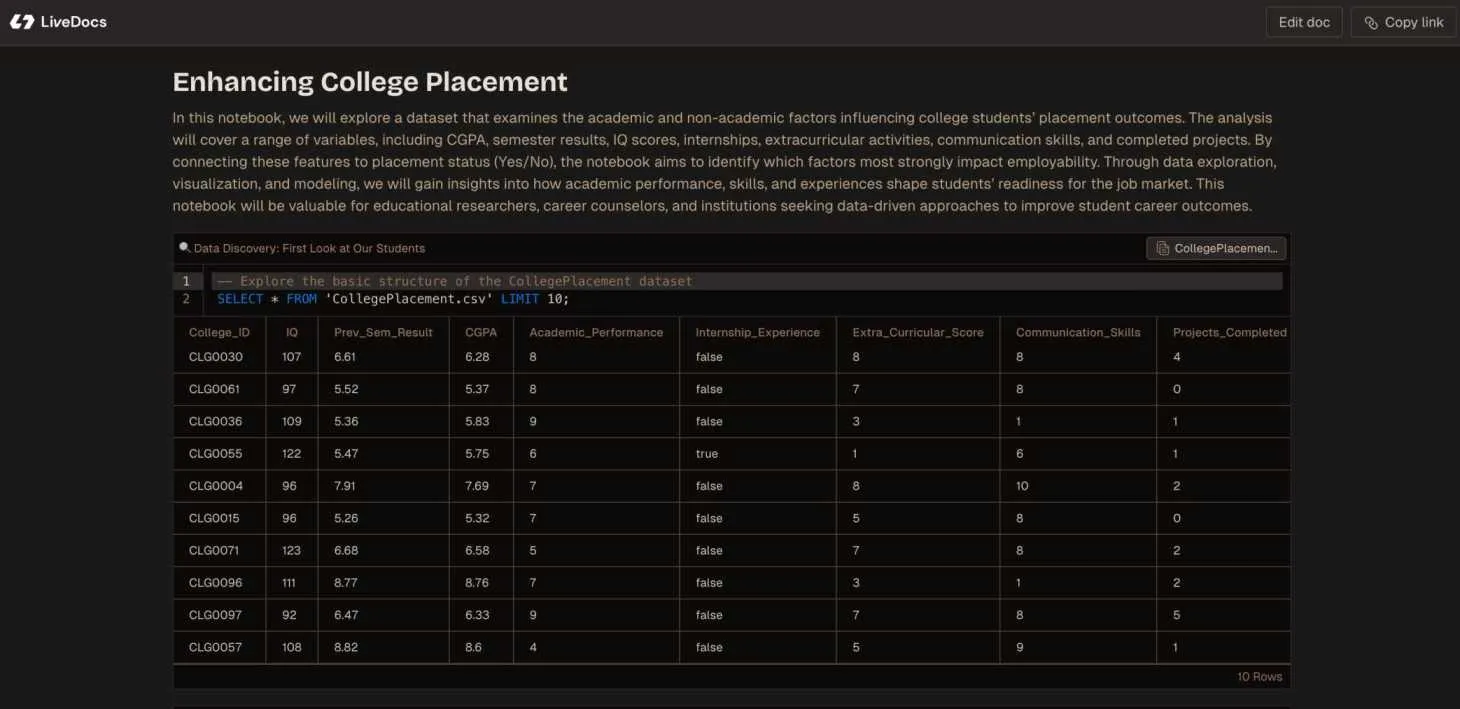Click the LiveDocs logo icon
Viewport: 1460px width, 709px height.
22,21
